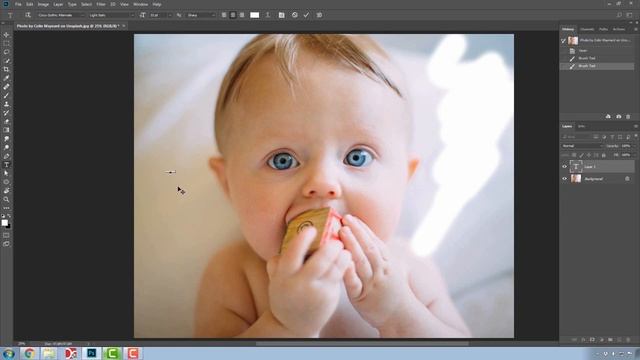Open the File menu

coord(18,4)
